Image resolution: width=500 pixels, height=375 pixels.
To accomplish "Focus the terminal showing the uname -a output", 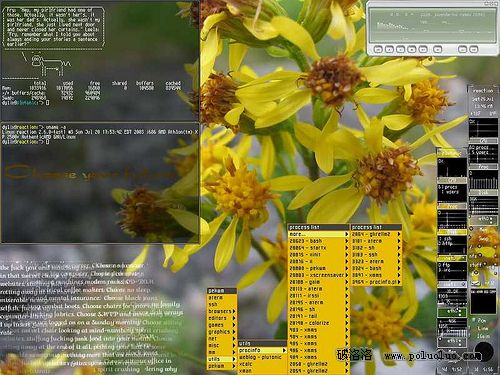I will [x=100, y=183].
